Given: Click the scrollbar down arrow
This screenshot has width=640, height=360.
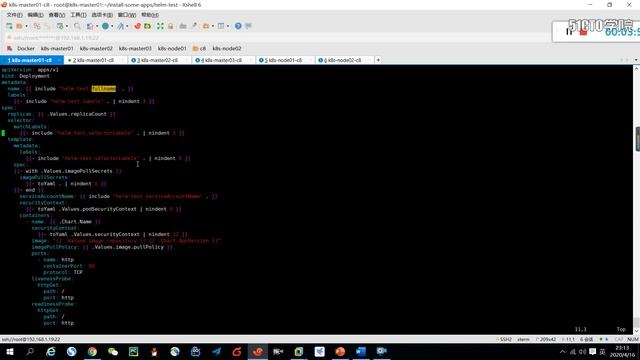Looking at the screenshot, I should 636,331.
